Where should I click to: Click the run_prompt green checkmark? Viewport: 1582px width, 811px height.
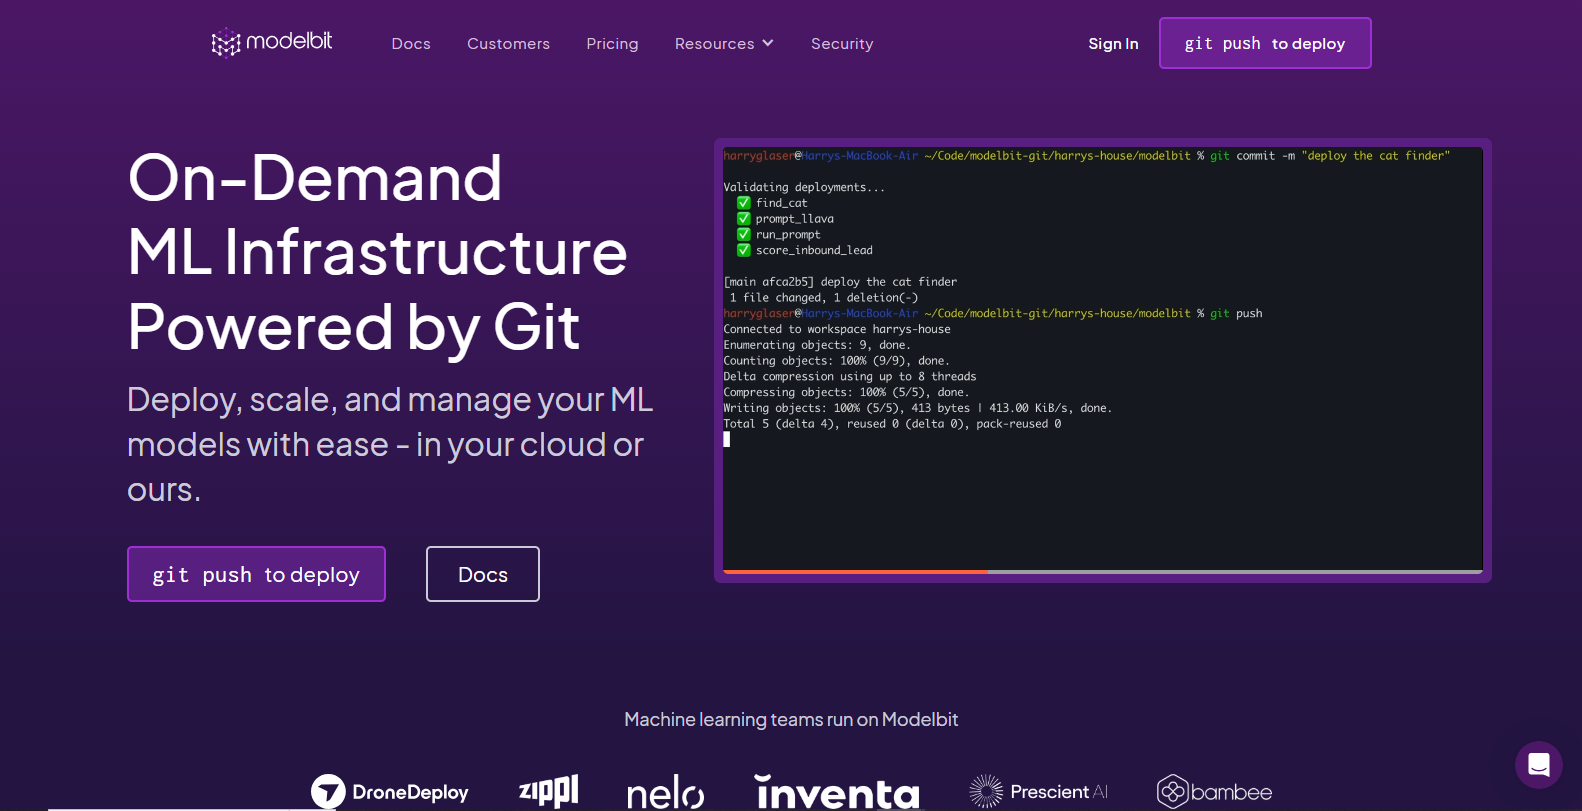[x=744, y=235]
